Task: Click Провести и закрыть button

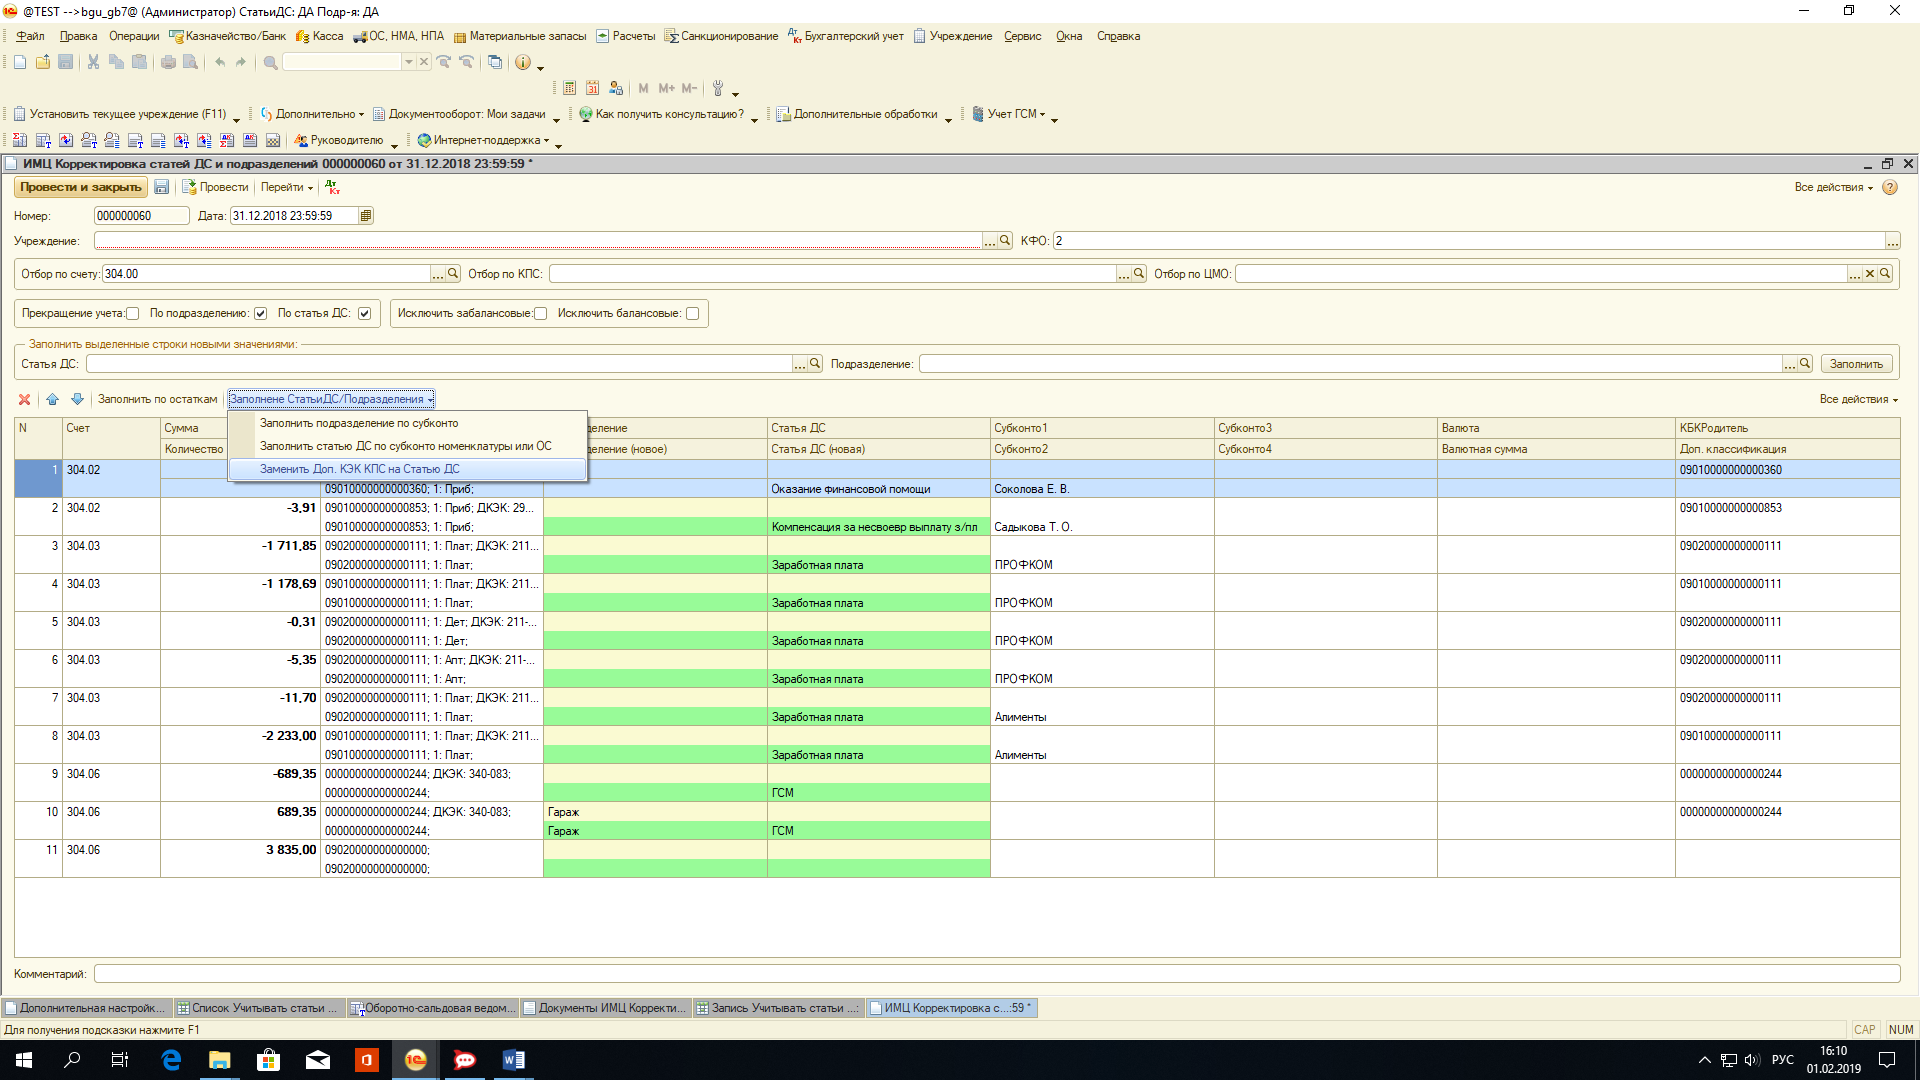Action: coord(81,187)
